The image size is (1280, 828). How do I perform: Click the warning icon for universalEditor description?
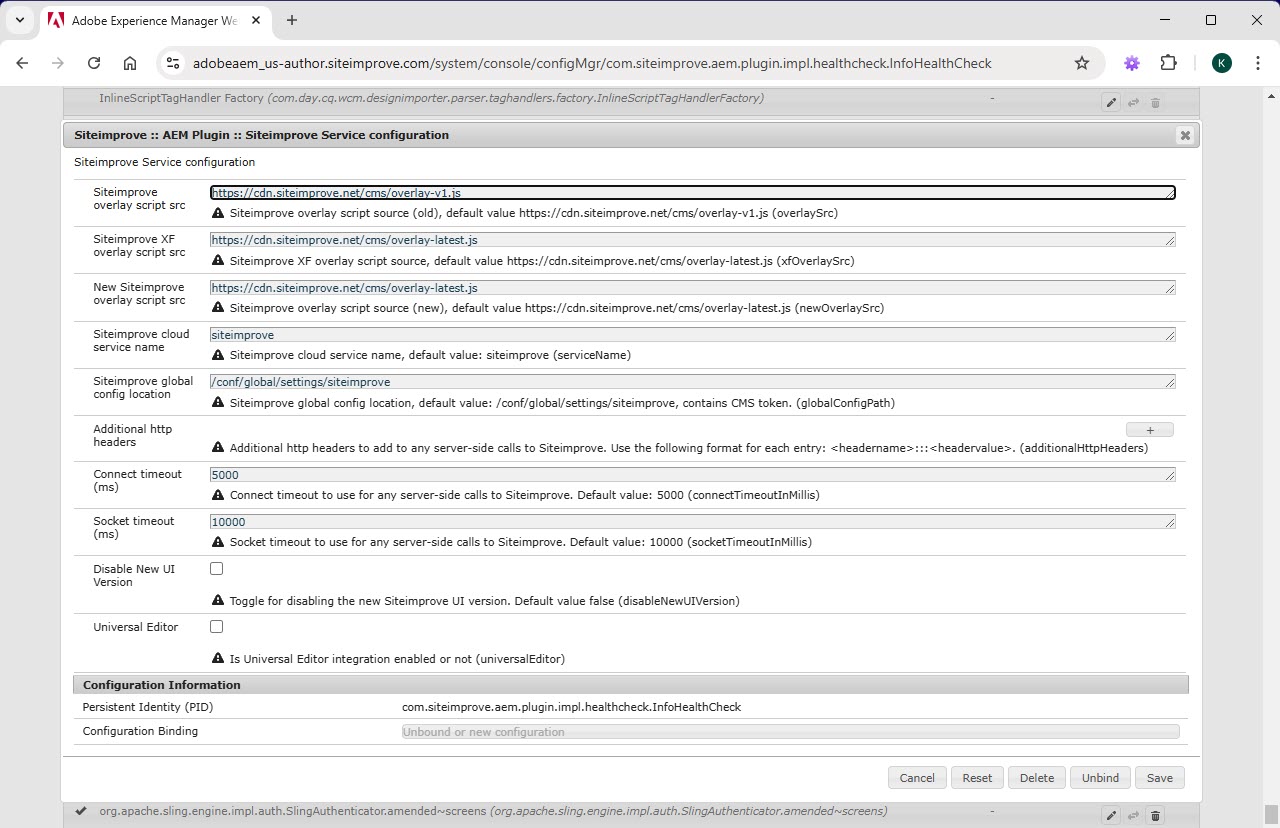(218, 659)
